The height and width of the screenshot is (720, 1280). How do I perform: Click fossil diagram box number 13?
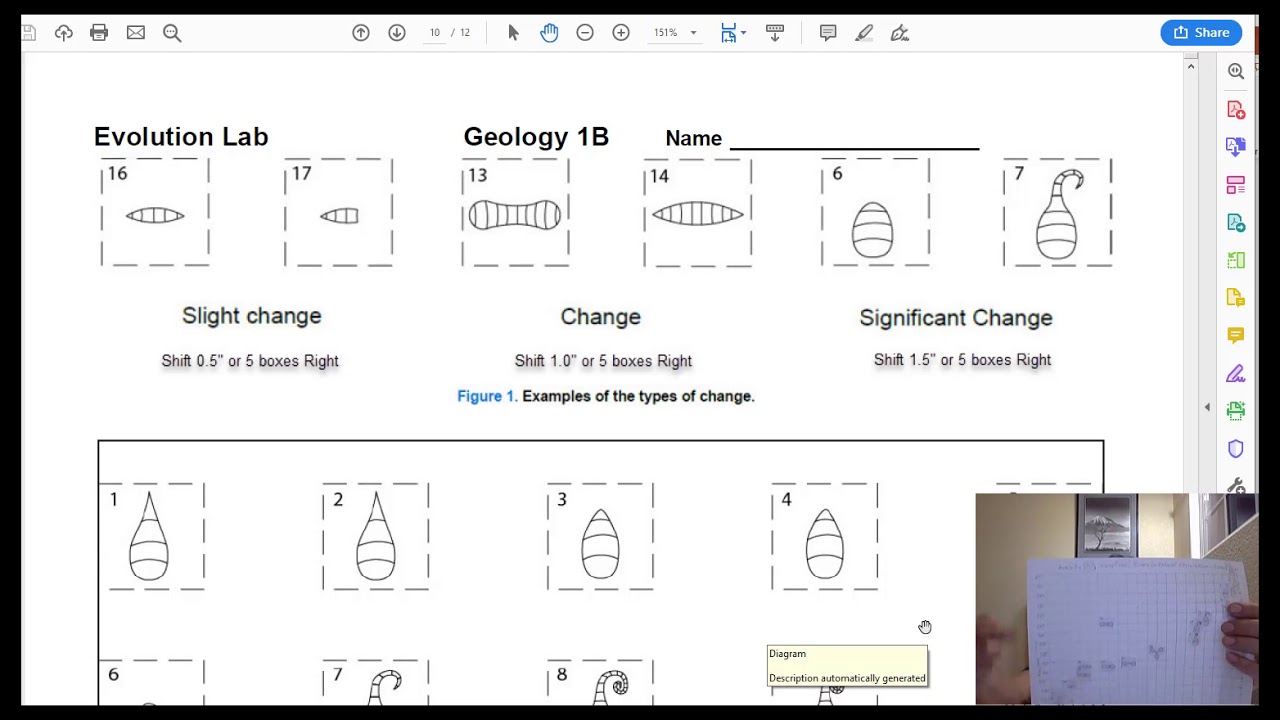tap(515, 212)
